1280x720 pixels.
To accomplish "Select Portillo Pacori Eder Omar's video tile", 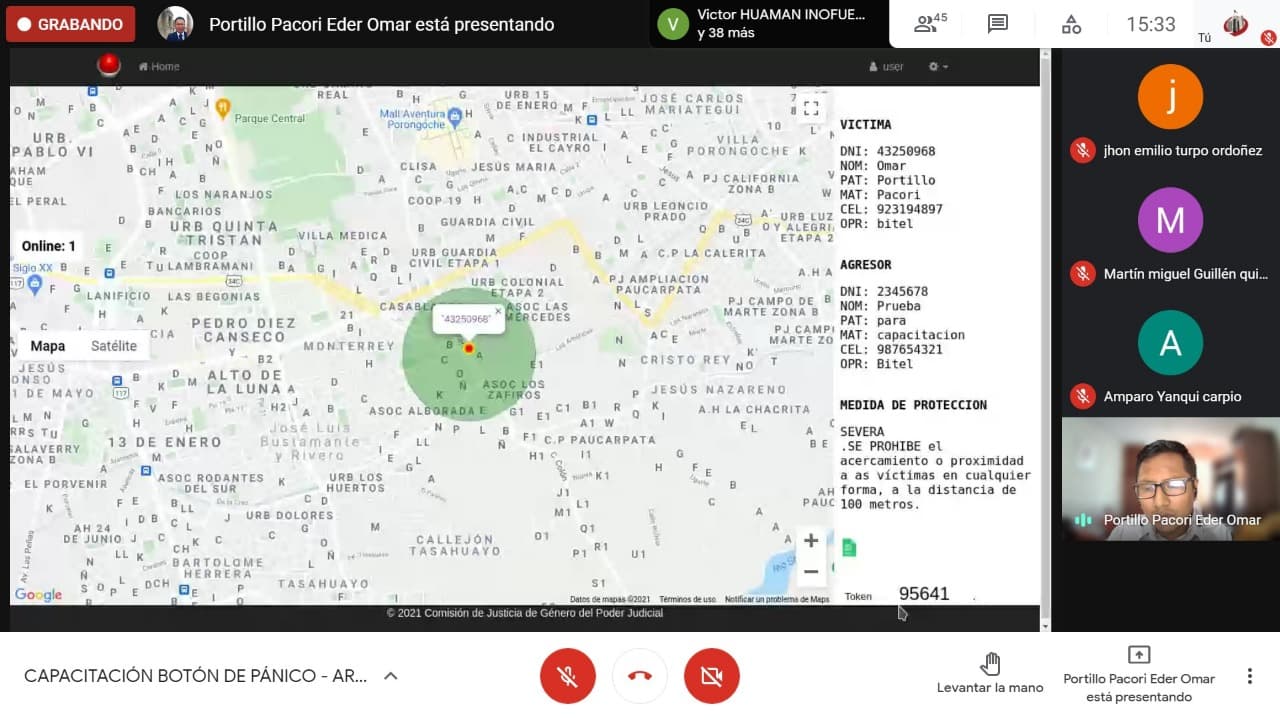I will 1171,479.
